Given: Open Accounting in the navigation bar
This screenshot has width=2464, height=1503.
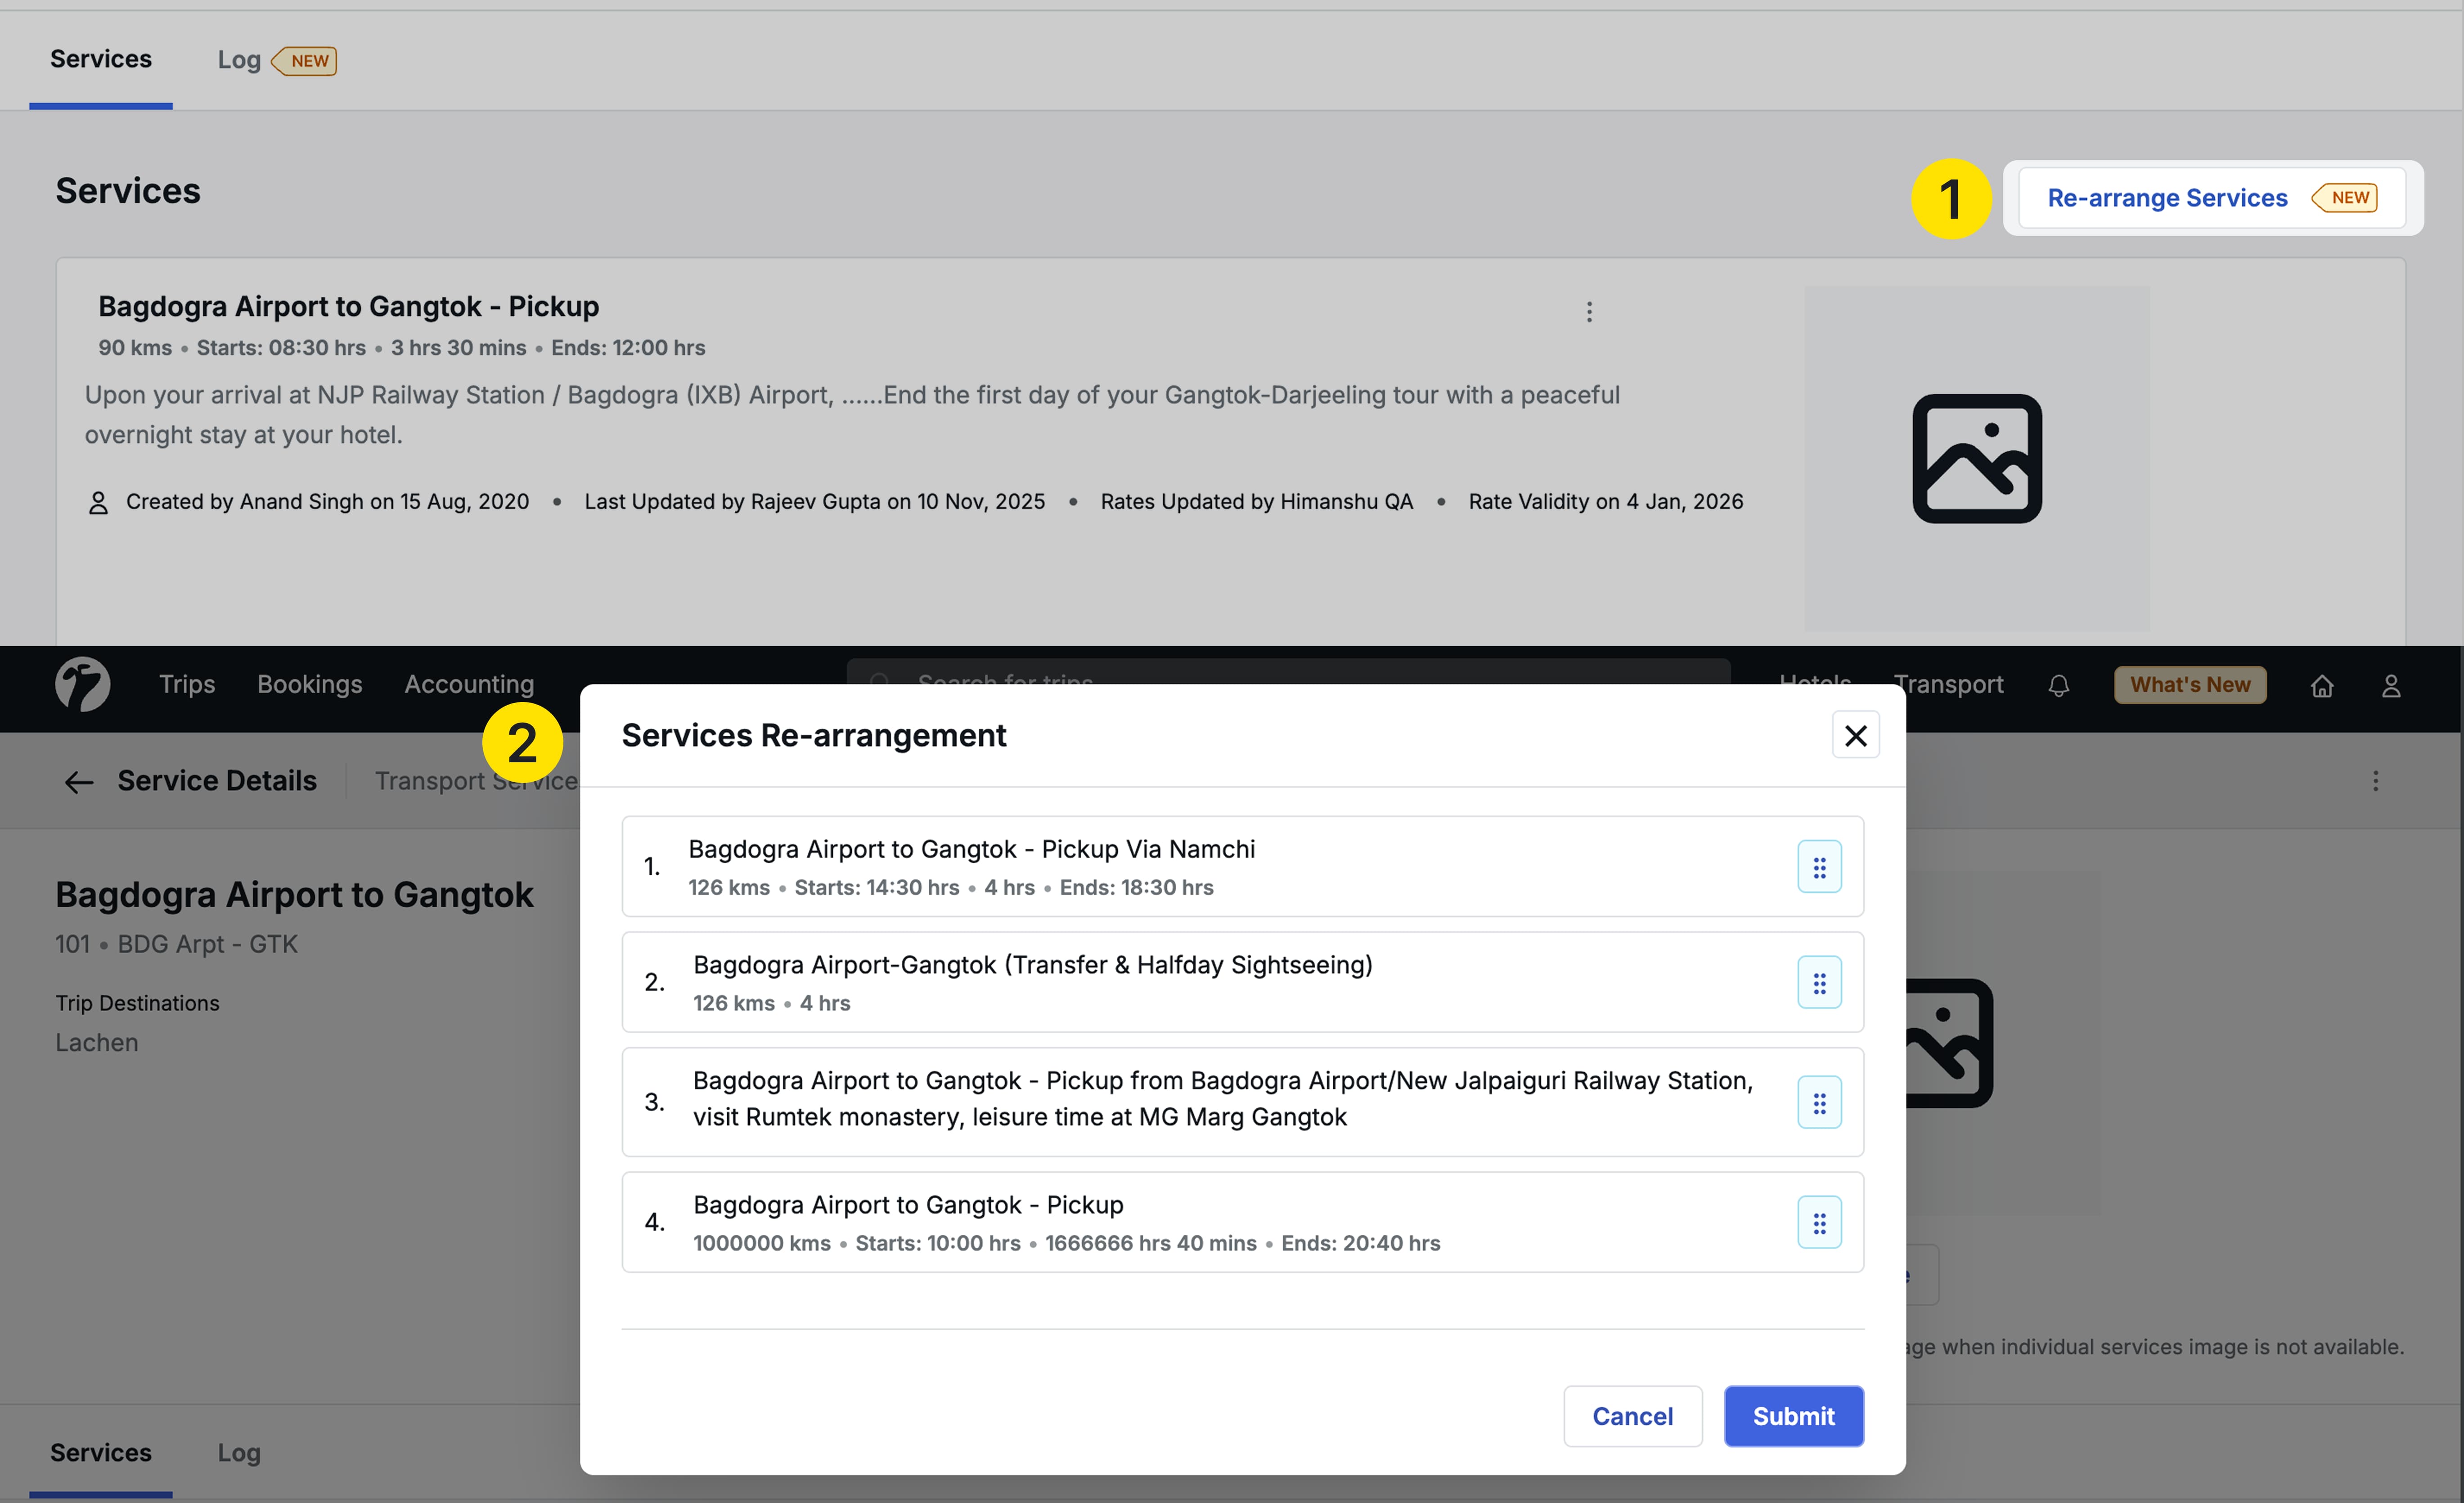Looking at the screenshot, I should click(469, 684).
